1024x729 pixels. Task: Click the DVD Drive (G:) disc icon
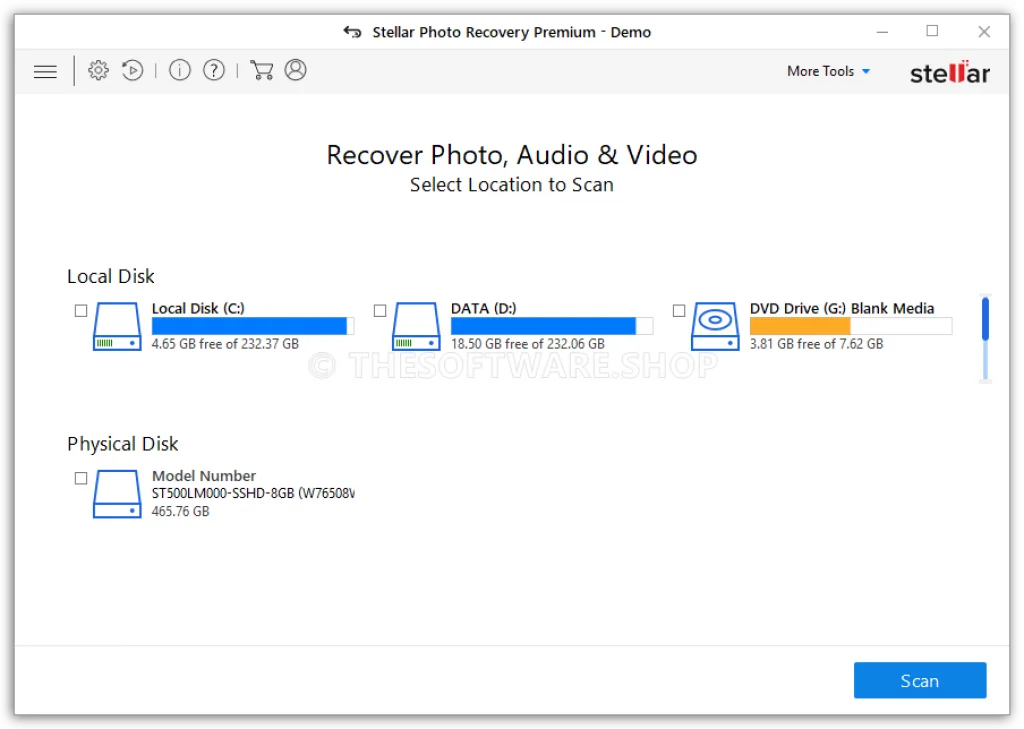[715, 326]
